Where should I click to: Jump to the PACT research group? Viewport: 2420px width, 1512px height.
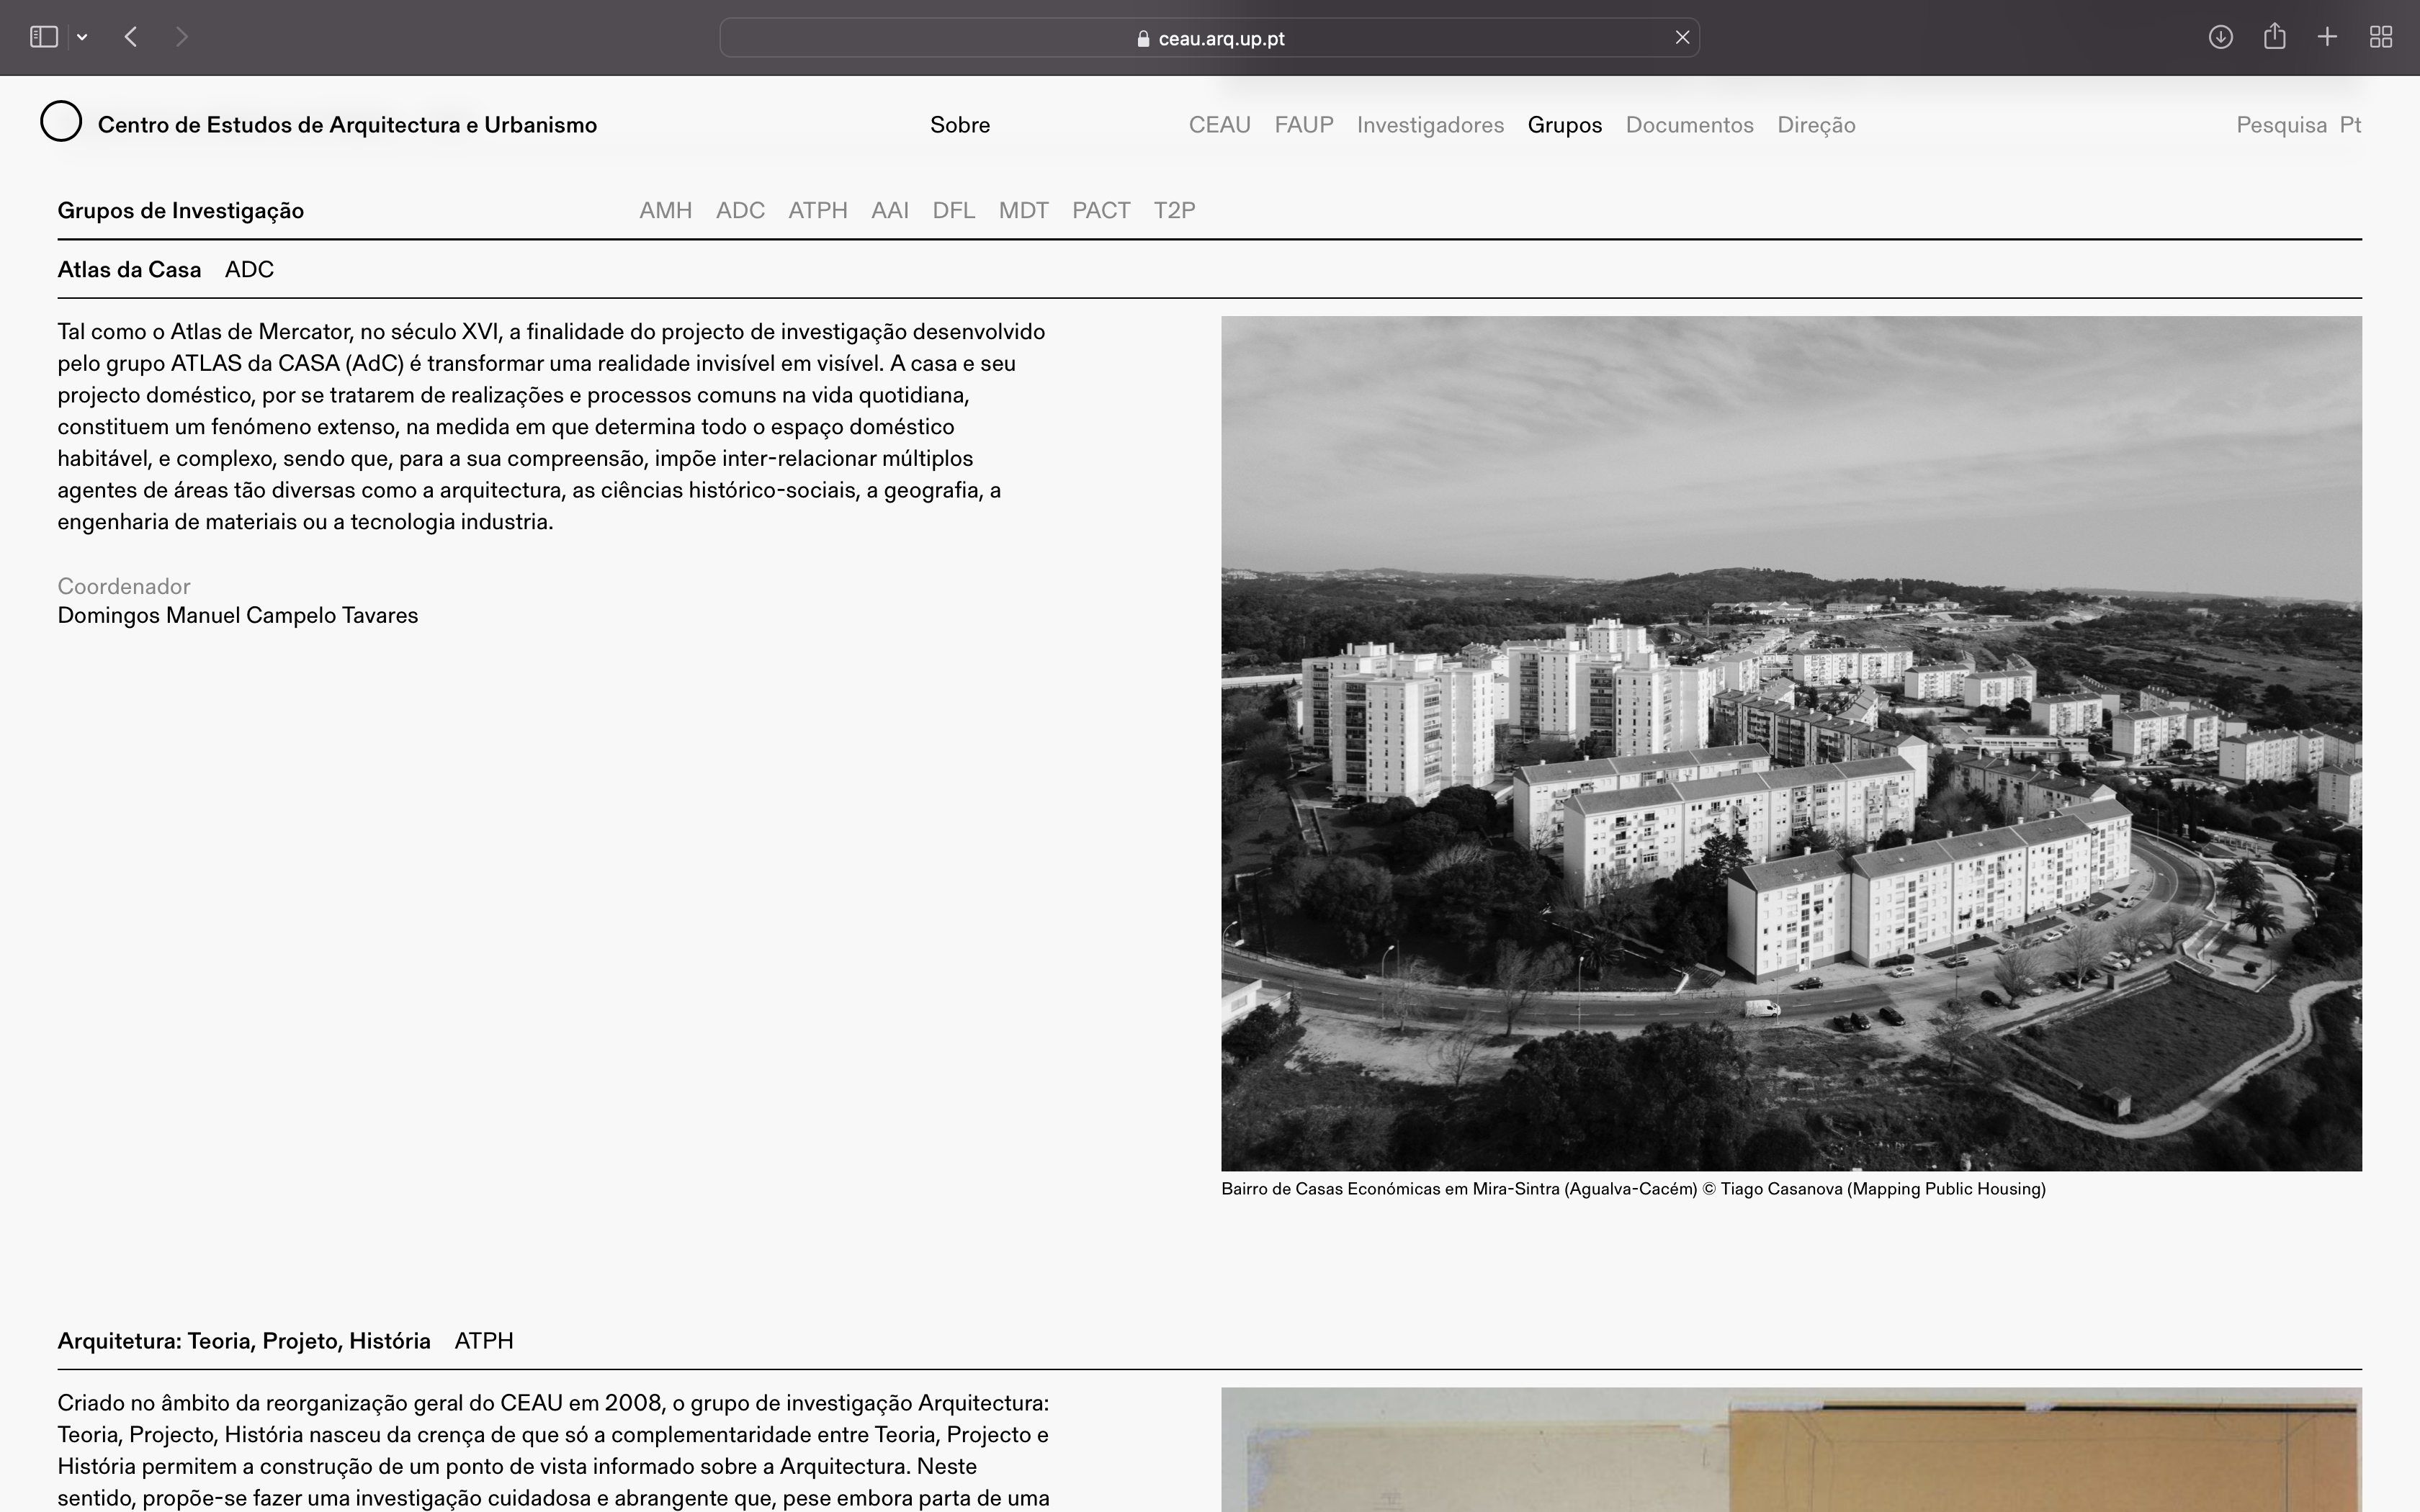[x=1101, y=210]
